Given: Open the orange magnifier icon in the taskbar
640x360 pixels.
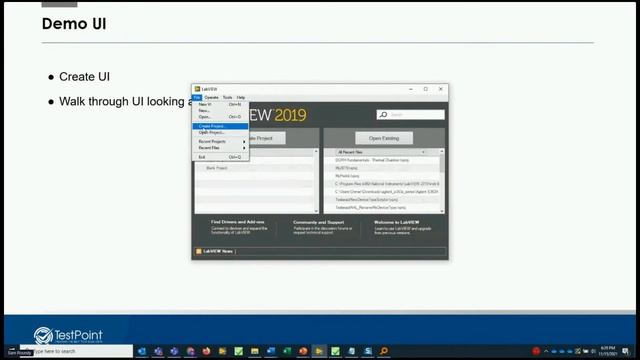Looking at the screenshot, I should pyautogui.click(x=384, y=351).
